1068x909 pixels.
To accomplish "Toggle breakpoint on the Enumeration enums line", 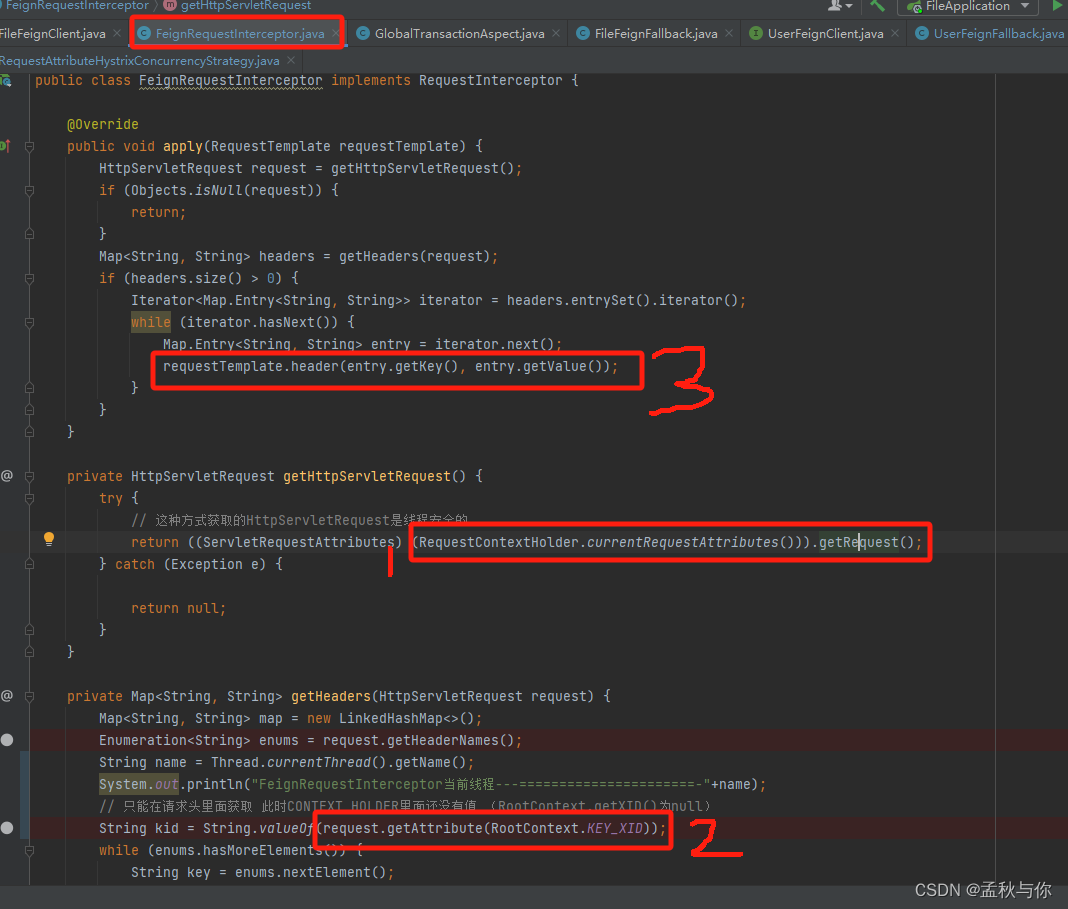I will click(x=7, y=740).
